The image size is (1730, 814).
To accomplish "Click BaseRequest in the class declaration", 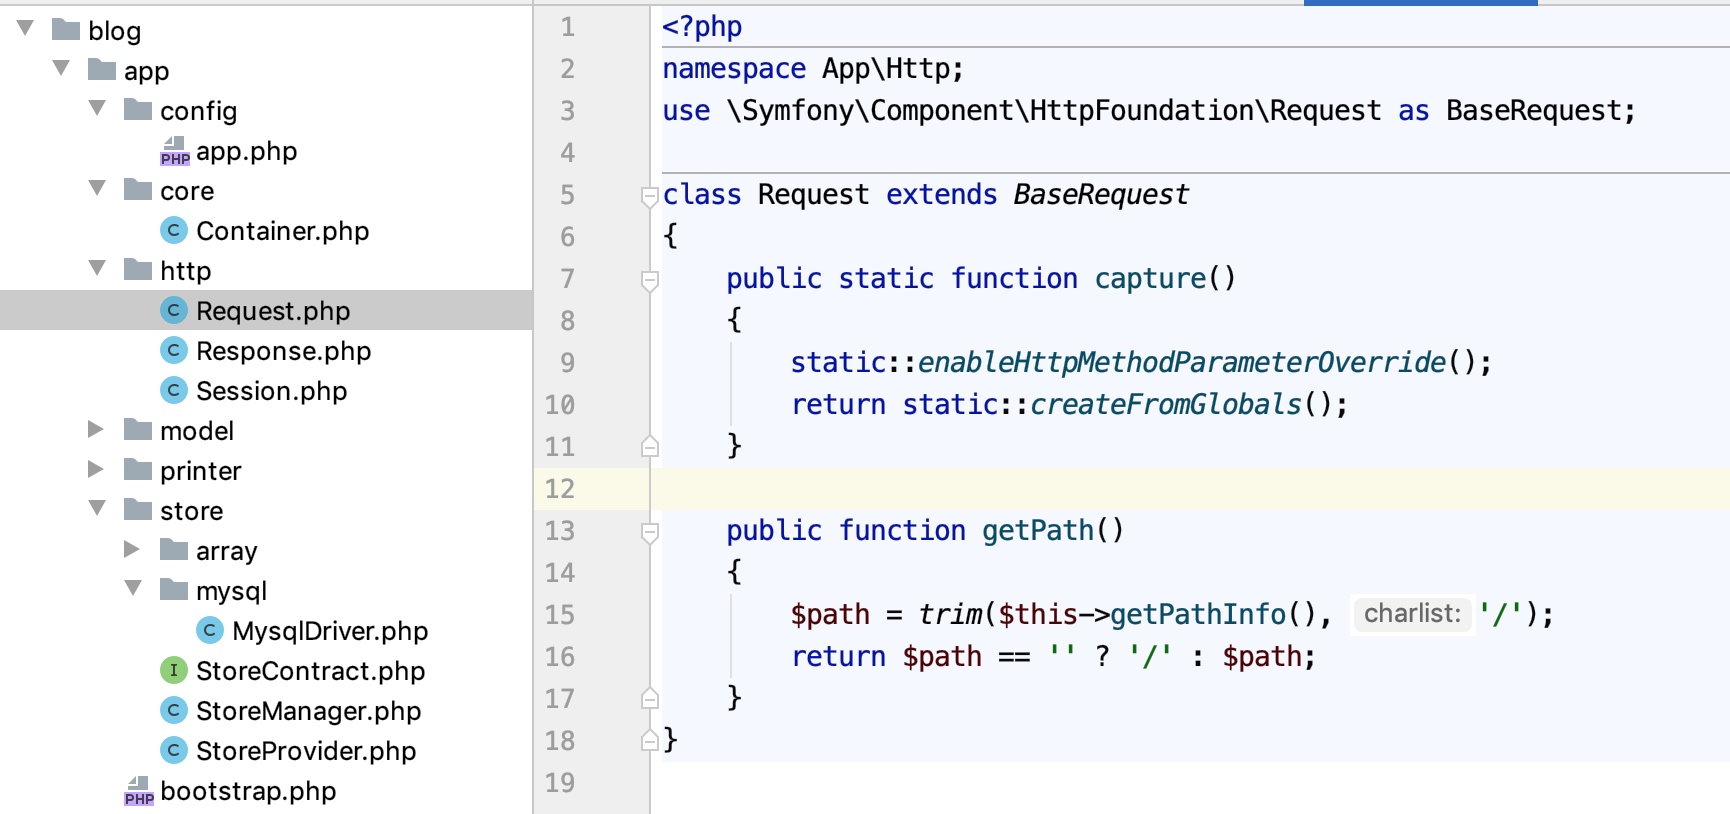I will click(1101, 194).
